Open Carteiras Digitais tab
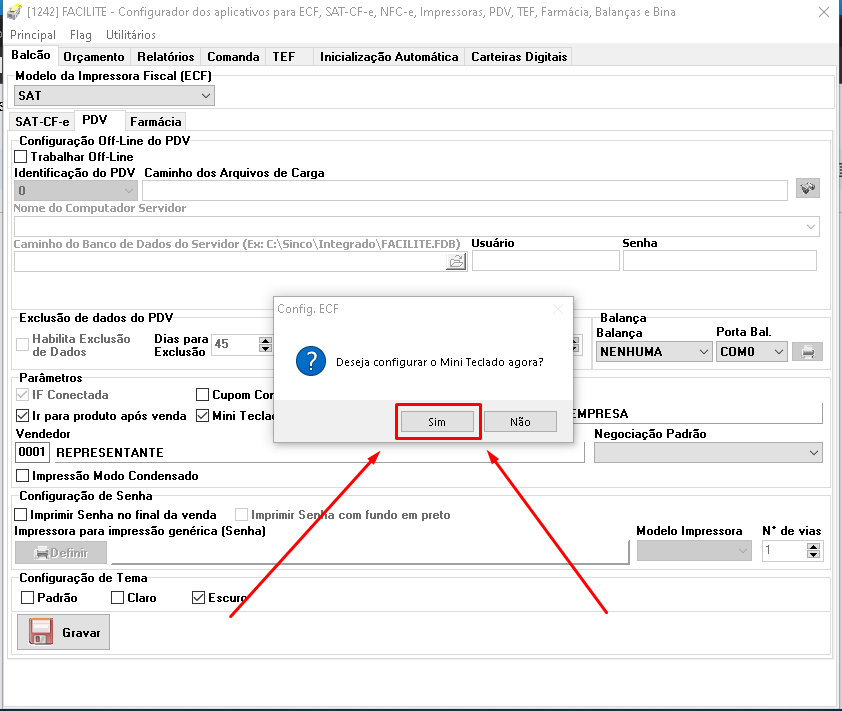 [519, 57]
